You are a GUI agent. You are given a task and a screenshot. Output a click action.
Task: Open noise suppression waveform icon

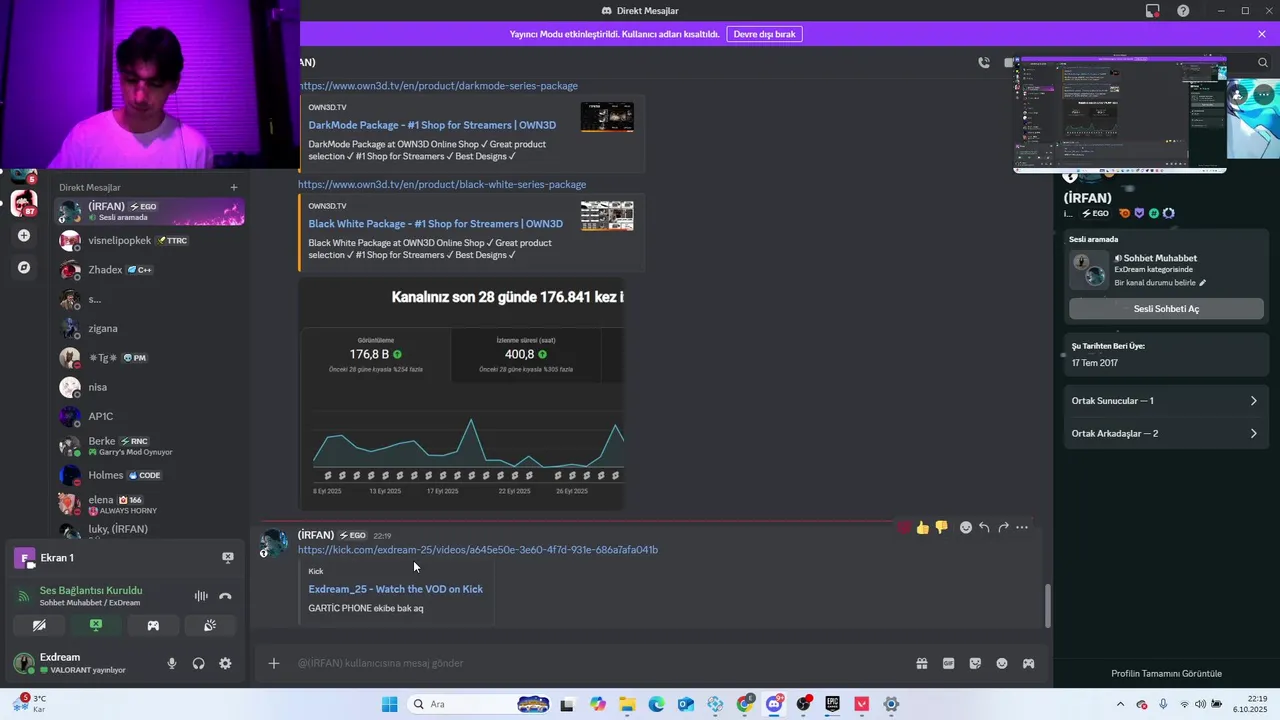click(x=201, y=596)
